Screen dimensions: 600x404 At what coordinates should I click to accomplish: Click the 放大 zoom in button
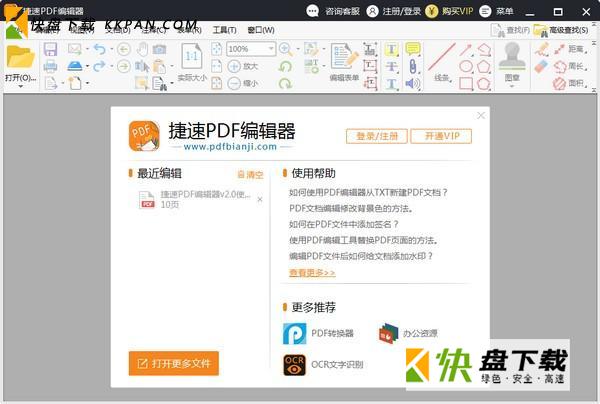click(243, 66)
